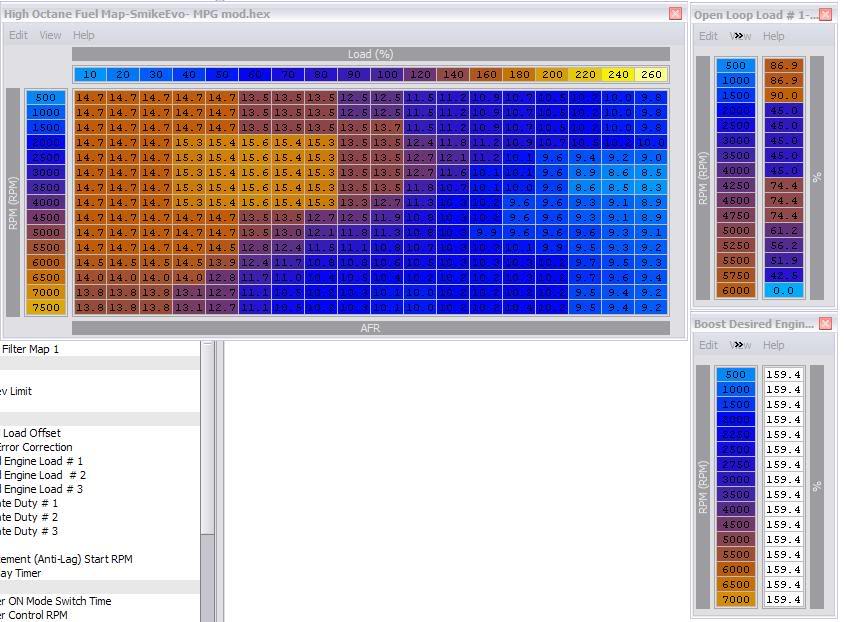Screen dimensions: 844x622
Task: Select Load column header 10 in fuel map
Action: tap(90, 74)
